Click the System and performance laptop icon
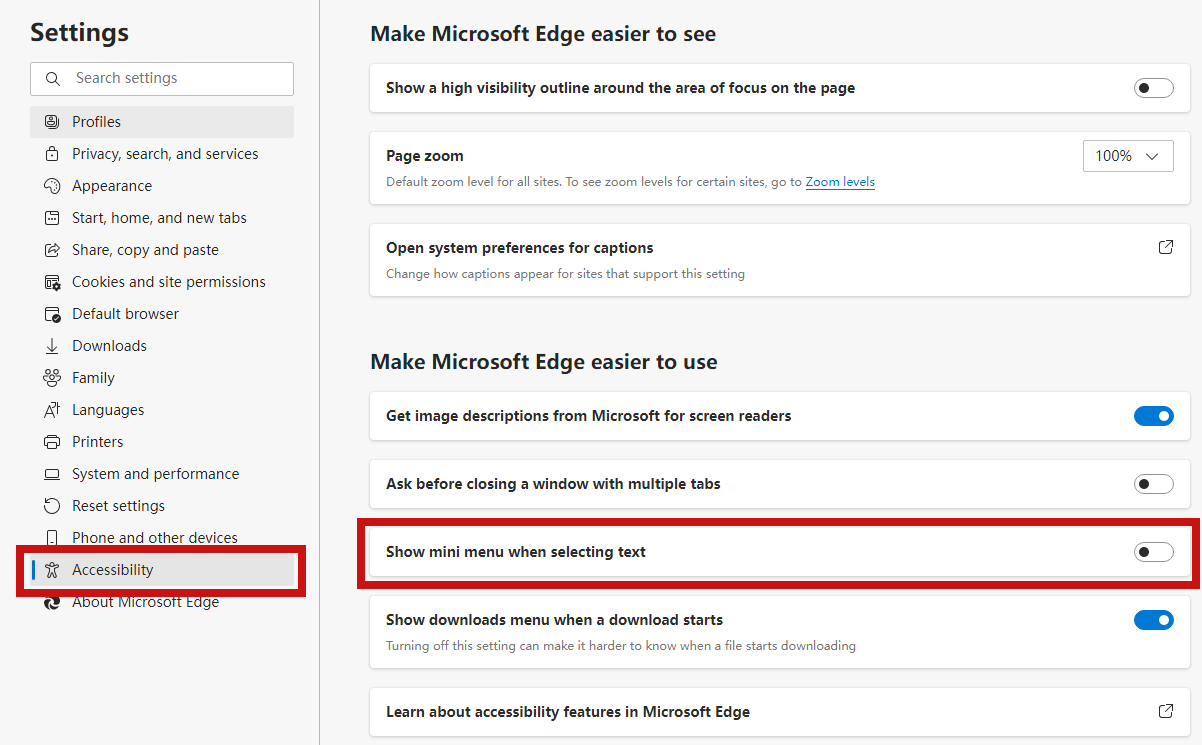 click(x=52, y=474)
